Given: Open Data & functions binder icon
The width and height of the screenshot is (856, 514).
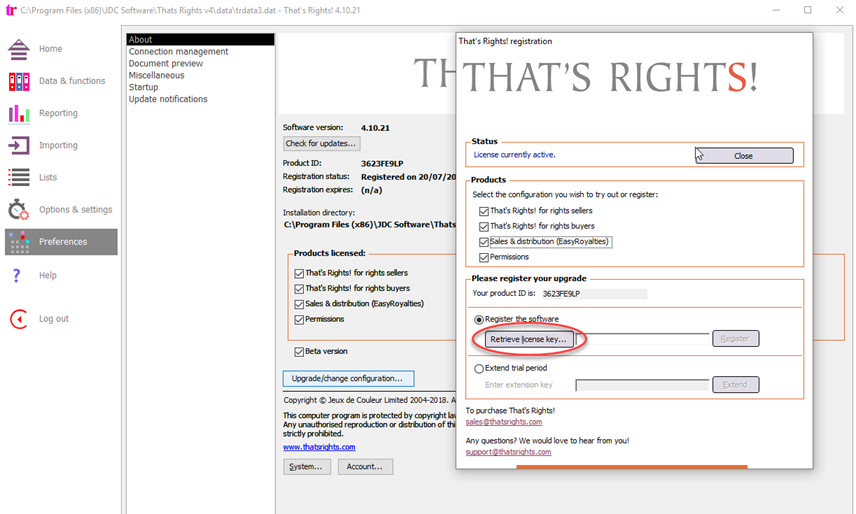Looking at the screenshot, I should tap(19, 81).
